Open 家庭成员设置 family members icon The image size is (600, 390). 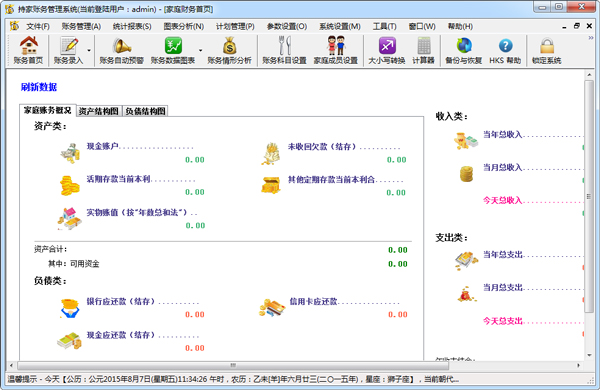336,50
